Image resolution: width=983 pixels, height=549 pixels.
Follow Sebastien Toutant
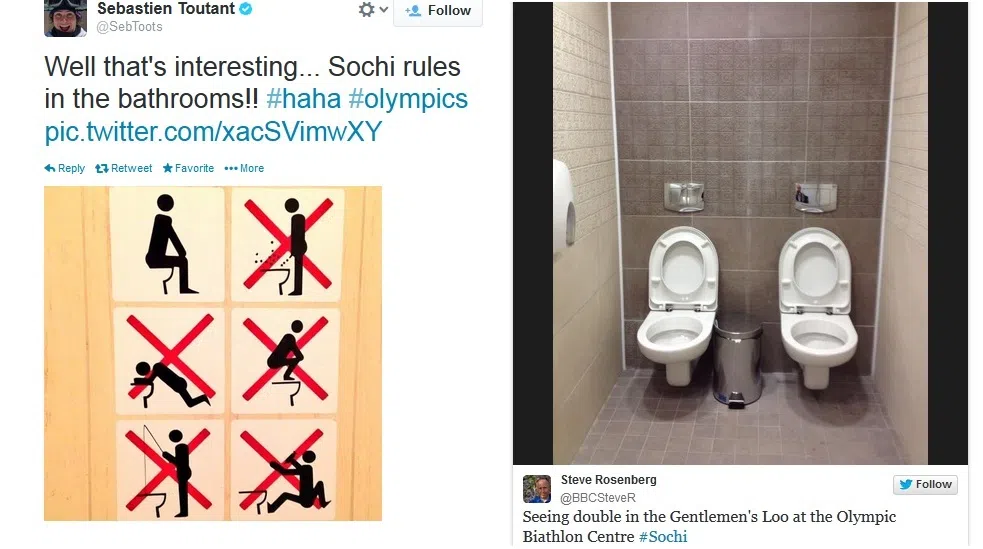coord(438,11)
